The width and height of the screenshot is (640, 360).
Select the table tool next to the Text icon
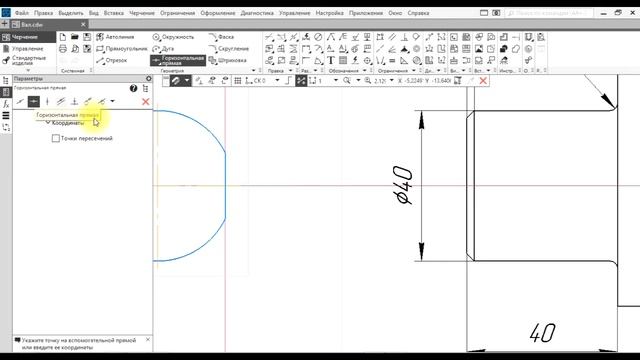[x=343, y=60]
